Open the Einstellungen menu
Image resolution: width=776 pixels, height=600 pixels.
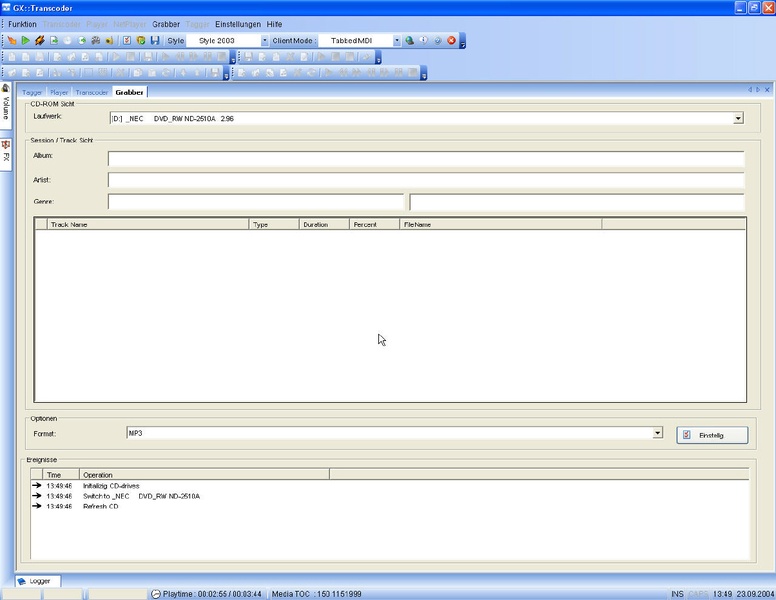click(x=238, y=23)
